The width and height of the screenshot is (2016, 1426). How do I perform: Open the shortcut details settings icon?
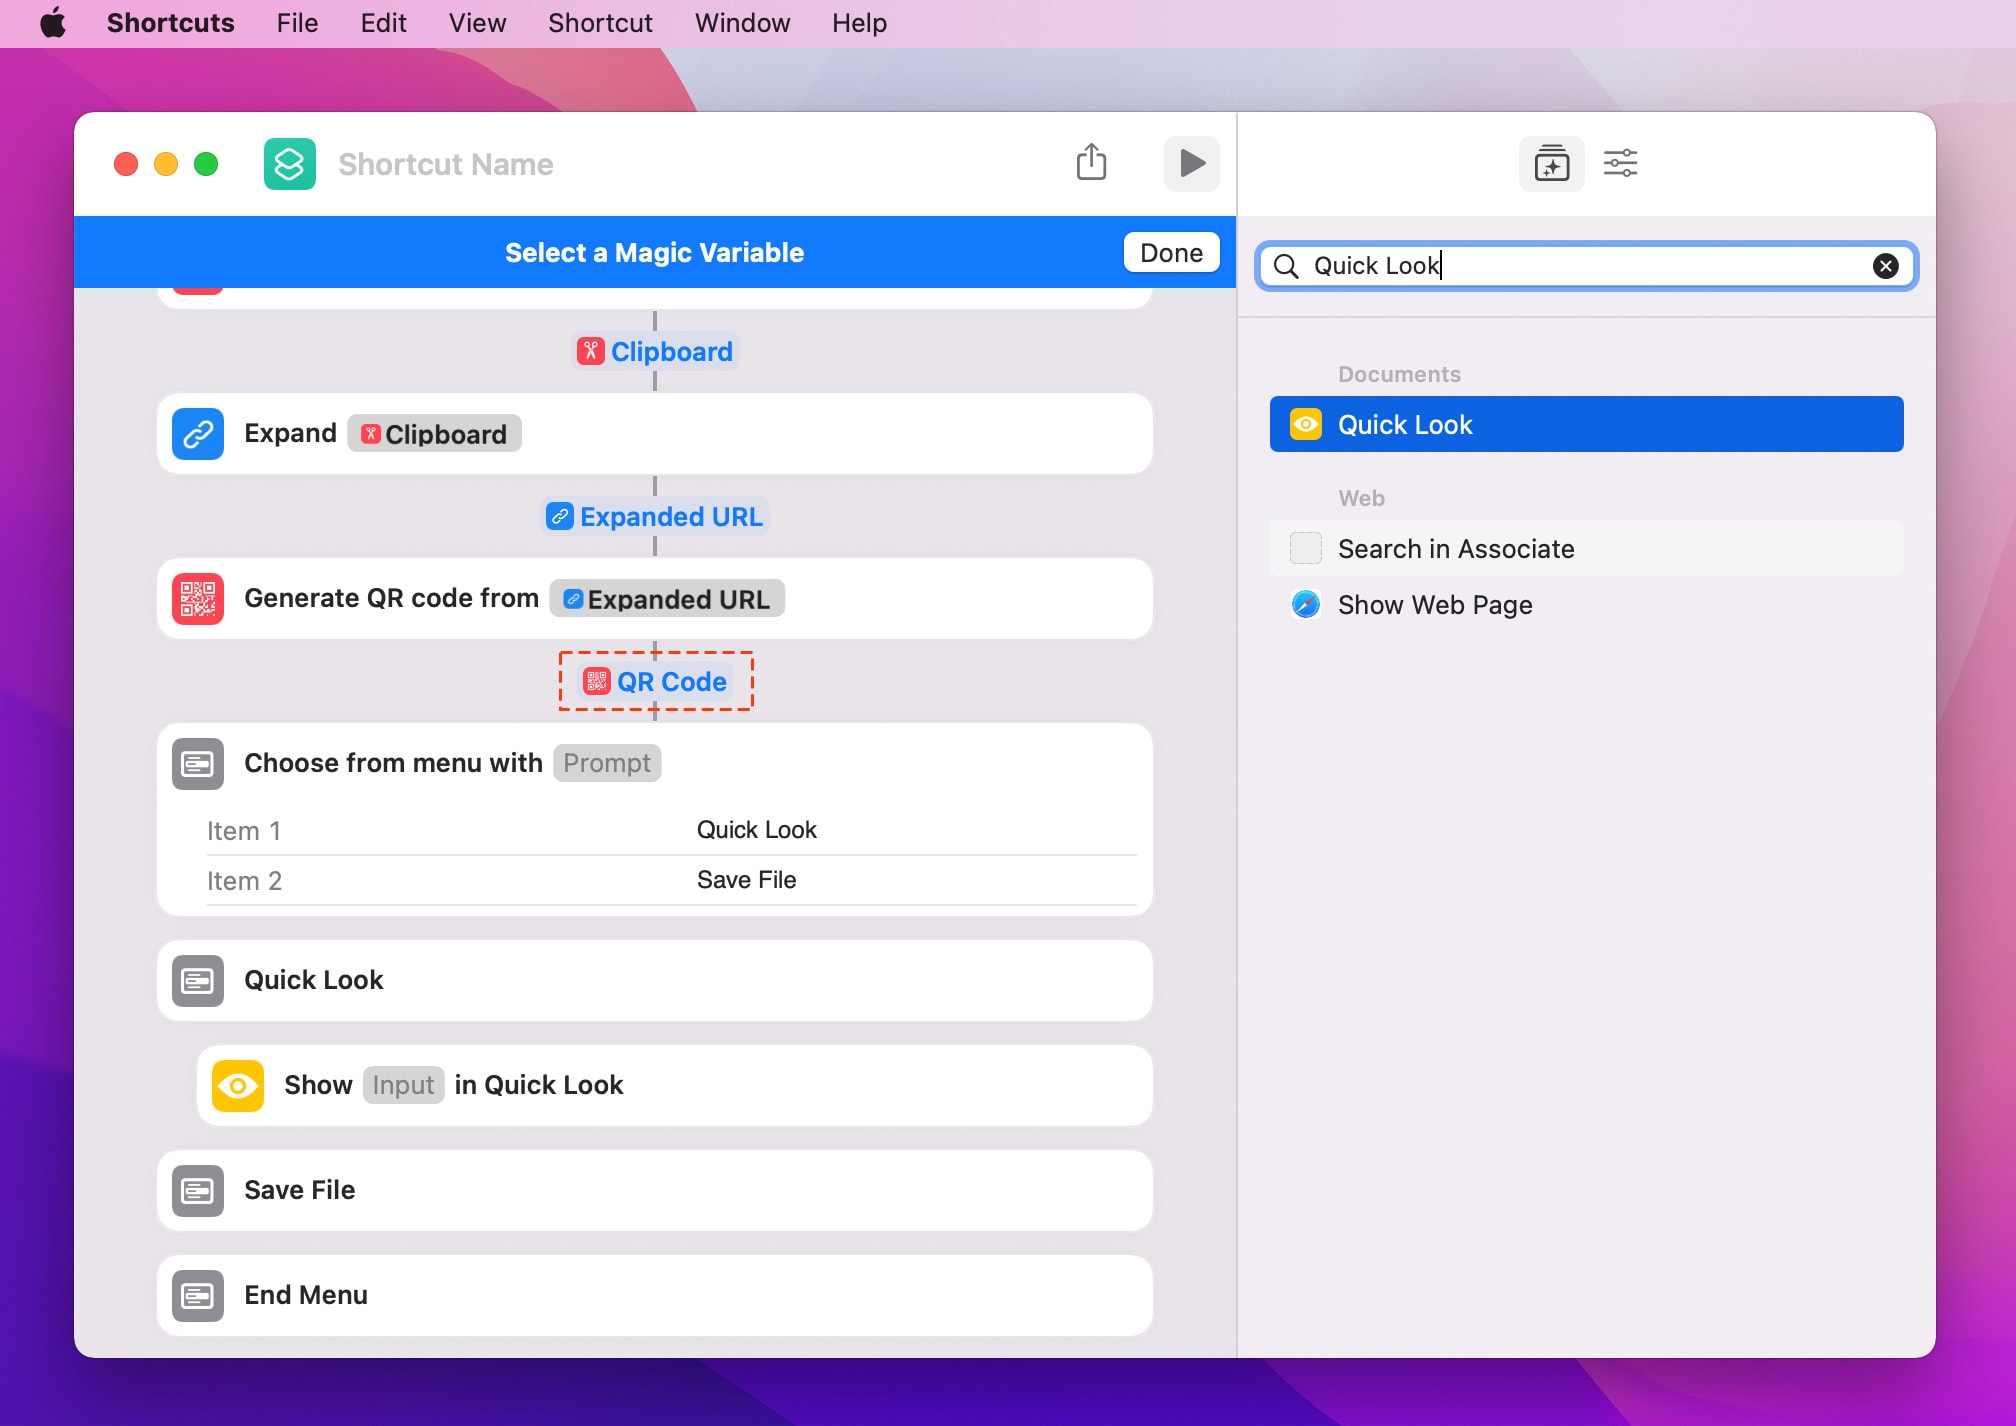click(x=1620, y=163)
